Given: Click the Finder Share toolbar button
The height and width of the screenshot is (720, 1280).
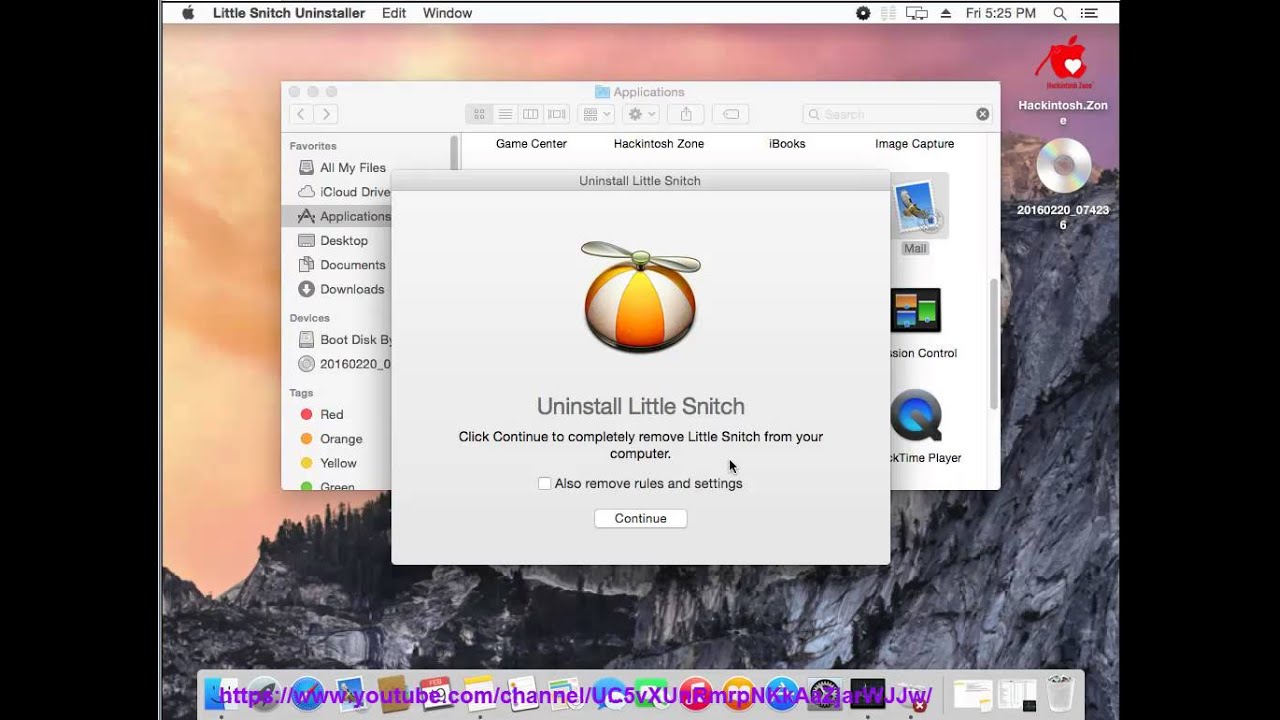Looking at the screenshot, I should point(686,114).
